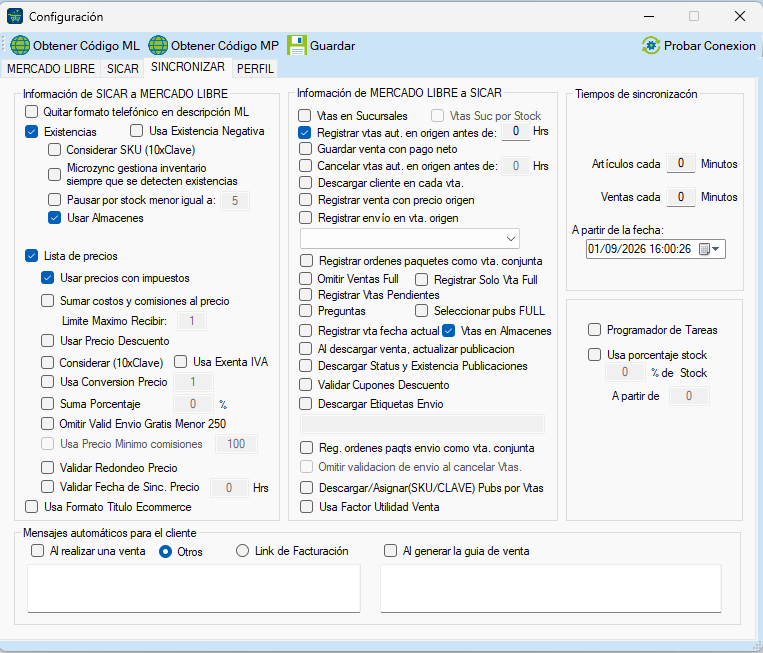Click the message box under Al realizar una venta

tap(194, 588)
